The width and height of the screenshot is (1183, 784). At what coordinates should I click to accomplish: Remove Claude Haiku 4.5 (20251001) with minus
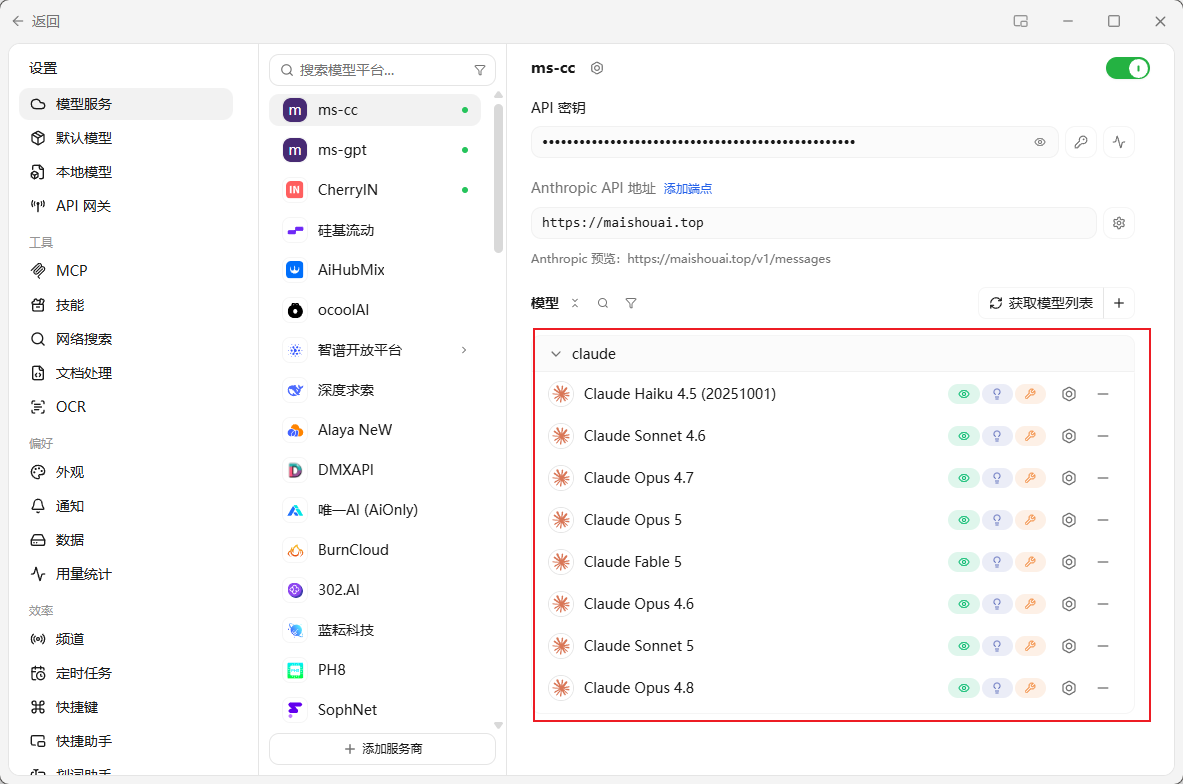tap(1103, 394)
